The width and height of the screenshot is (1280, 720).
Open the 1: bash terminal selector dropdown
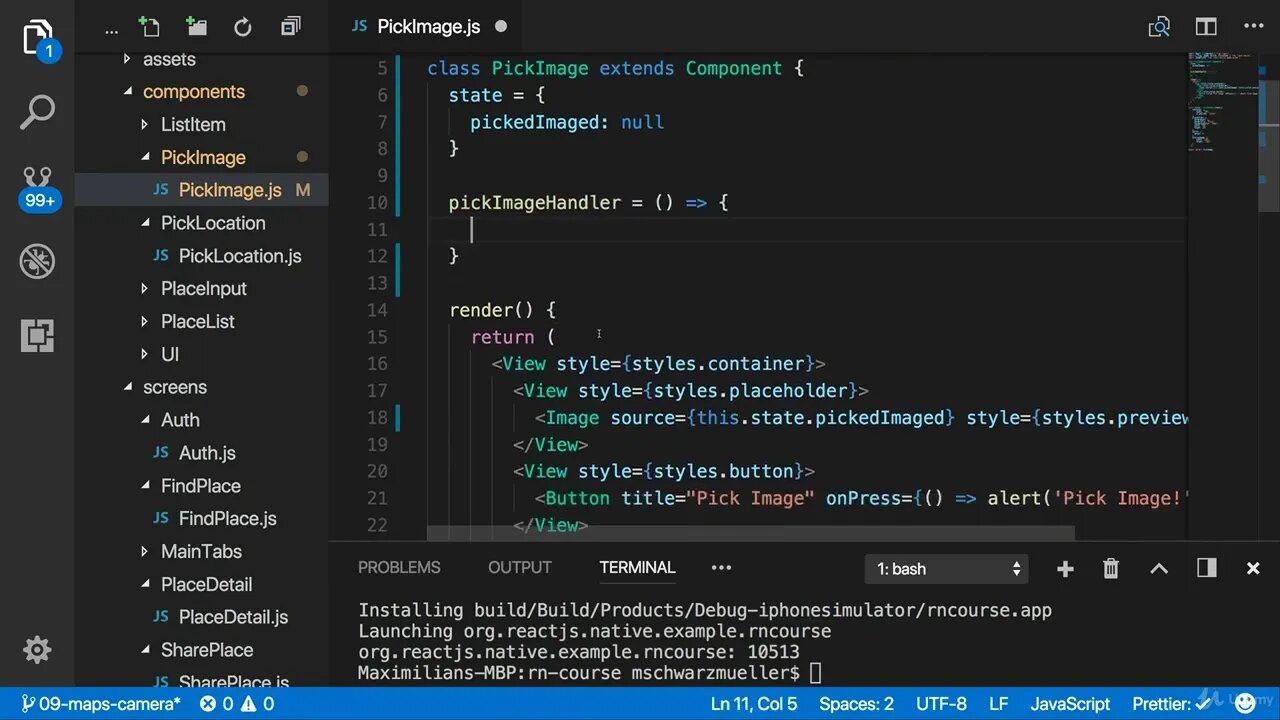pos(947,569)
